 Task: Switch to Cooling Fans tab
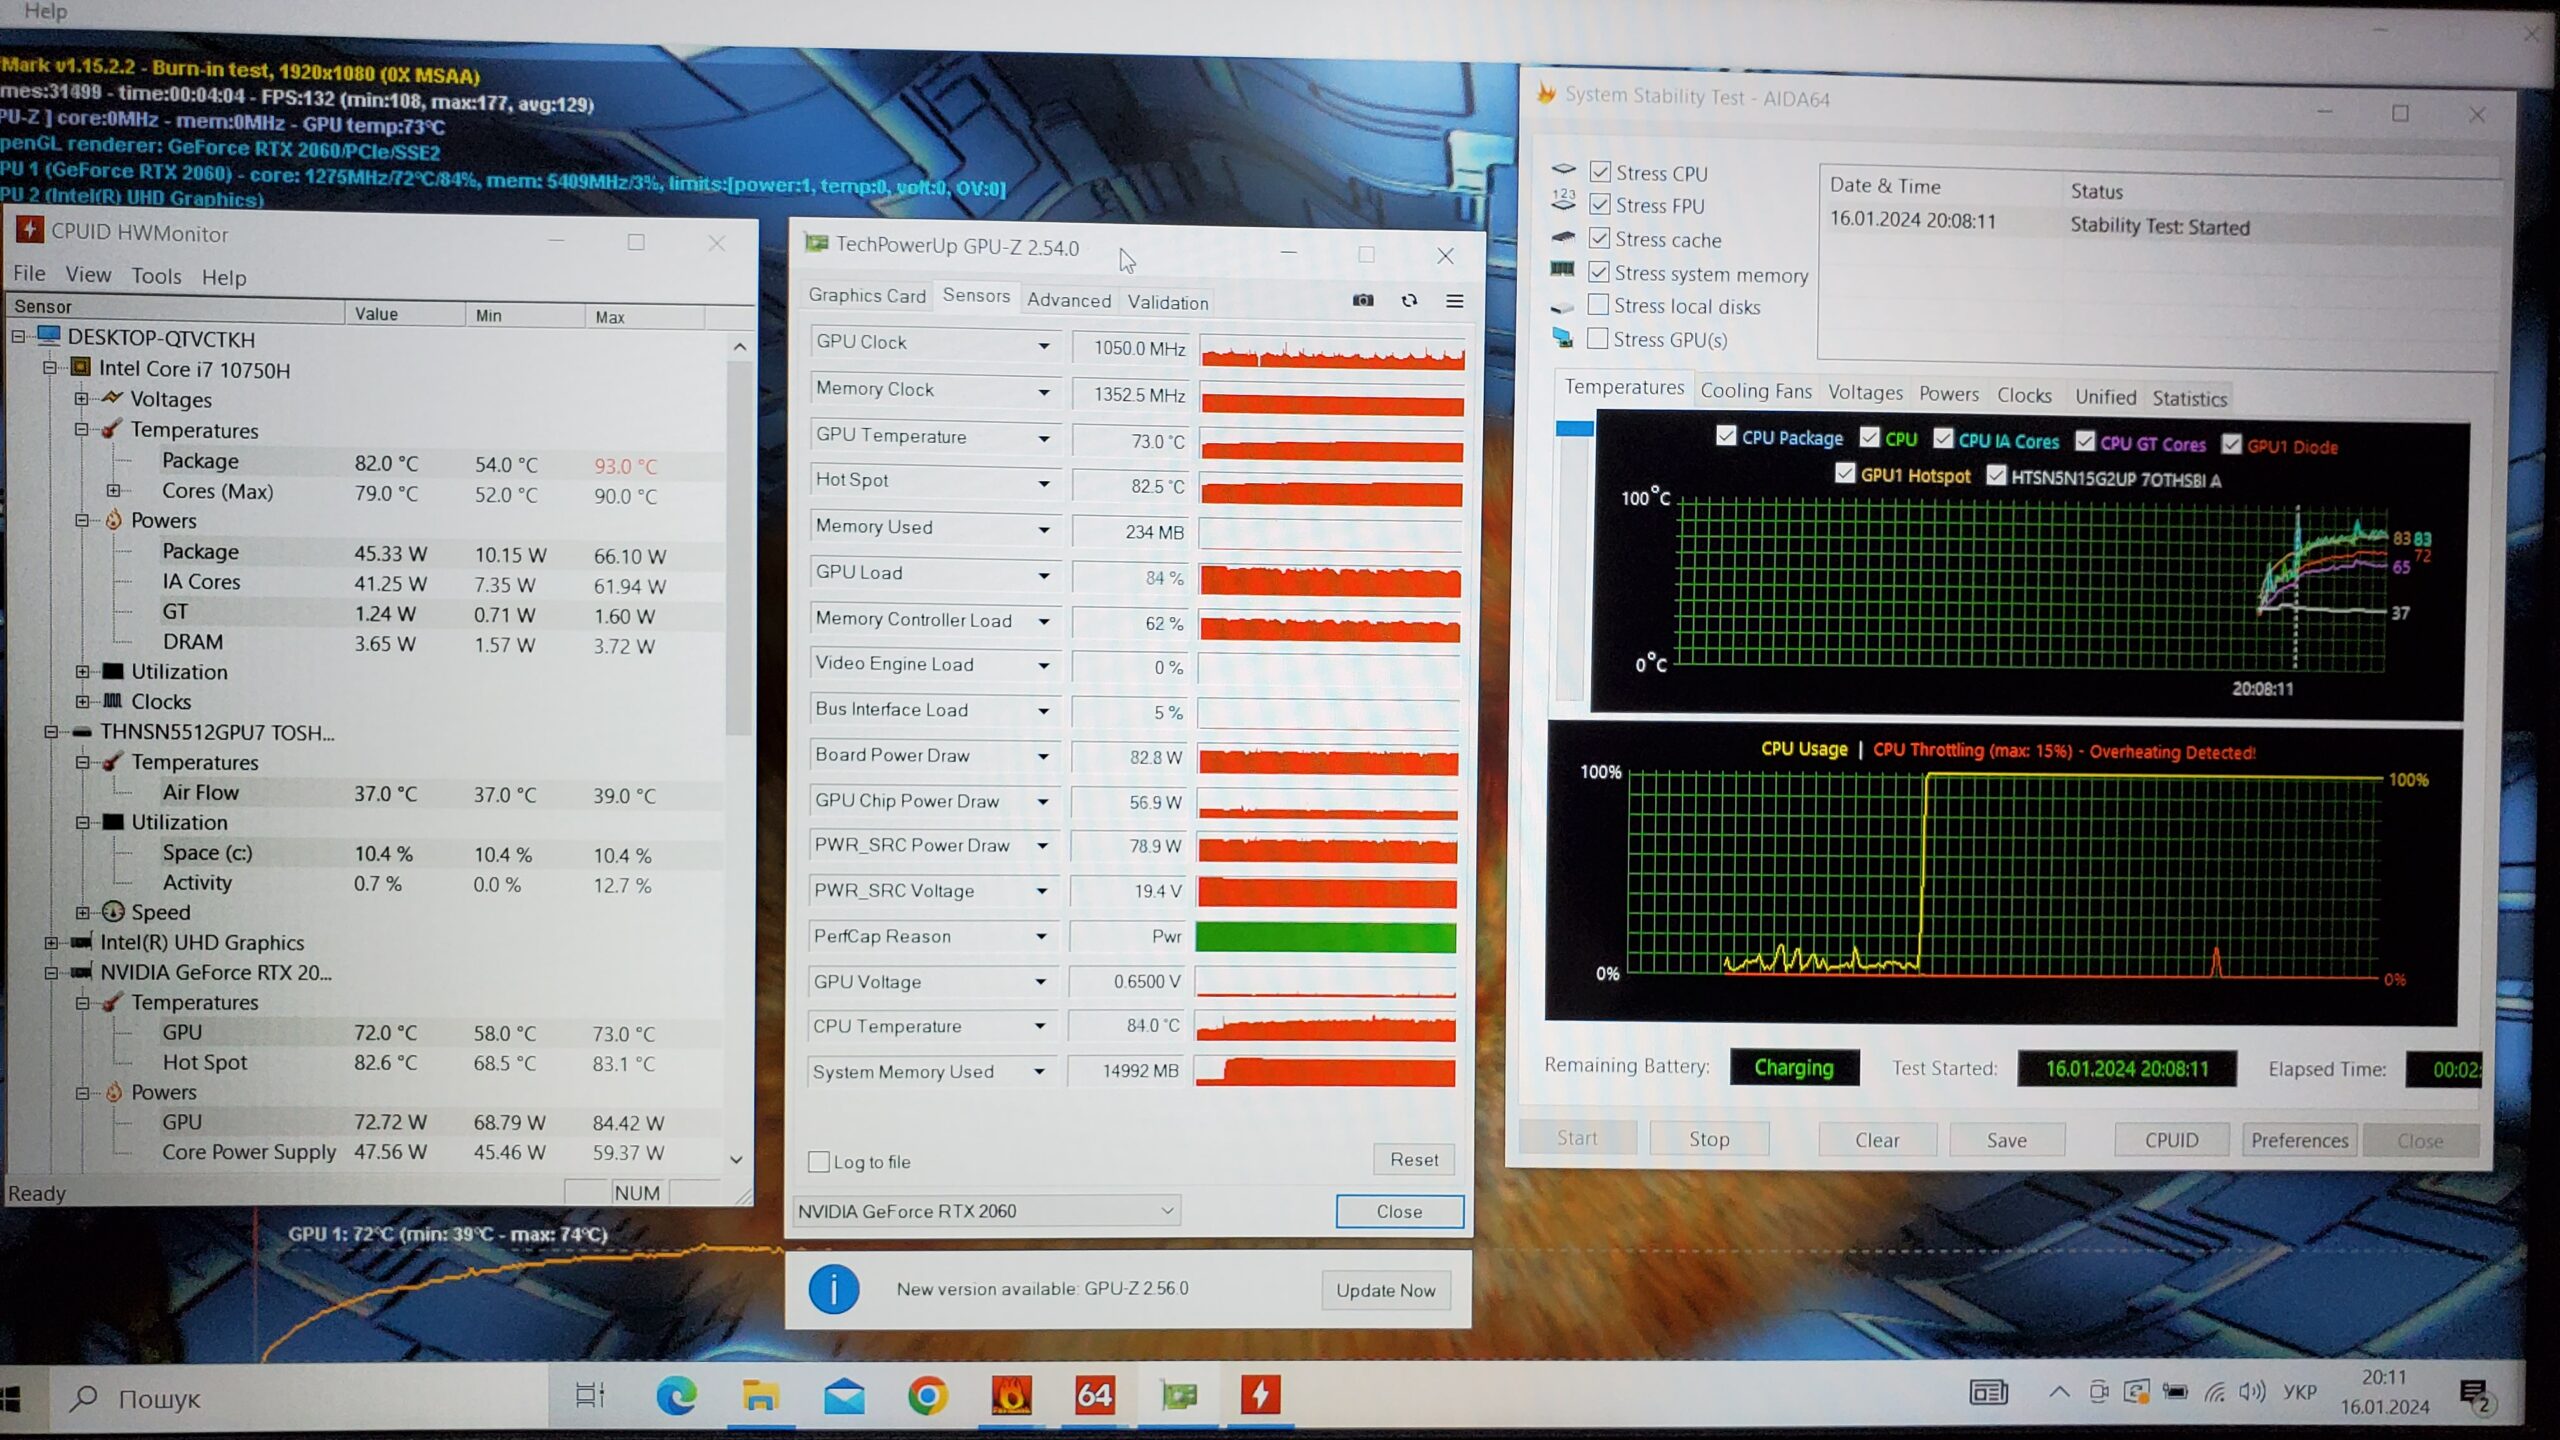point(1755,391)
